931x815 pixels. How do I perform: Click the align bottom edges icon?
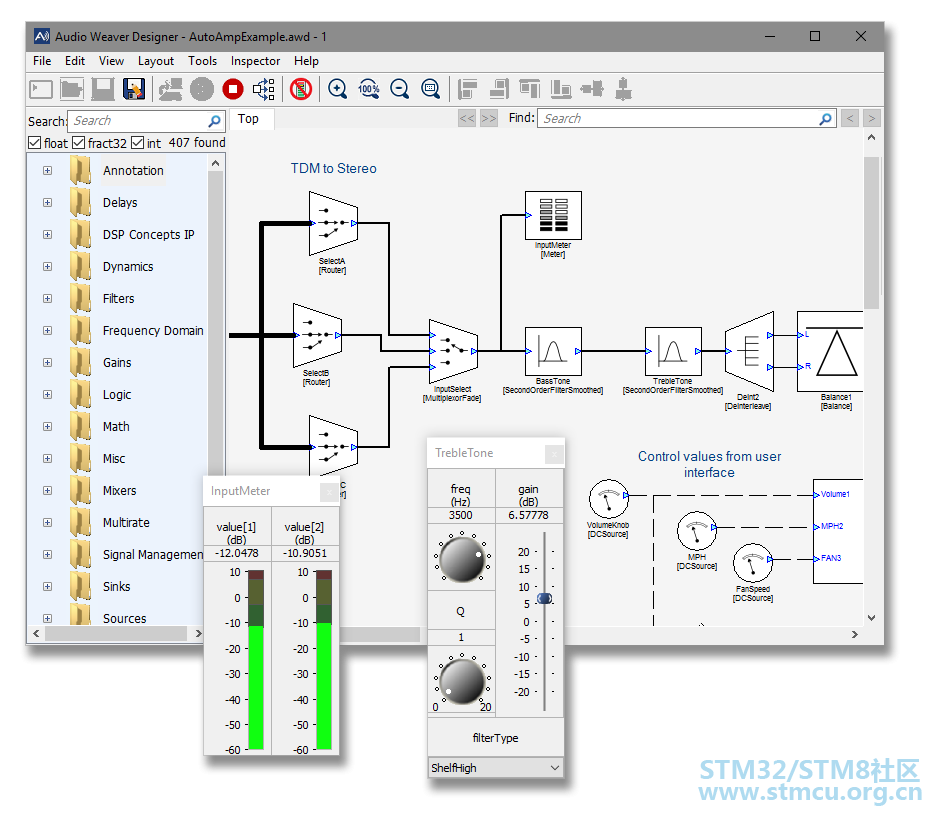560,90
